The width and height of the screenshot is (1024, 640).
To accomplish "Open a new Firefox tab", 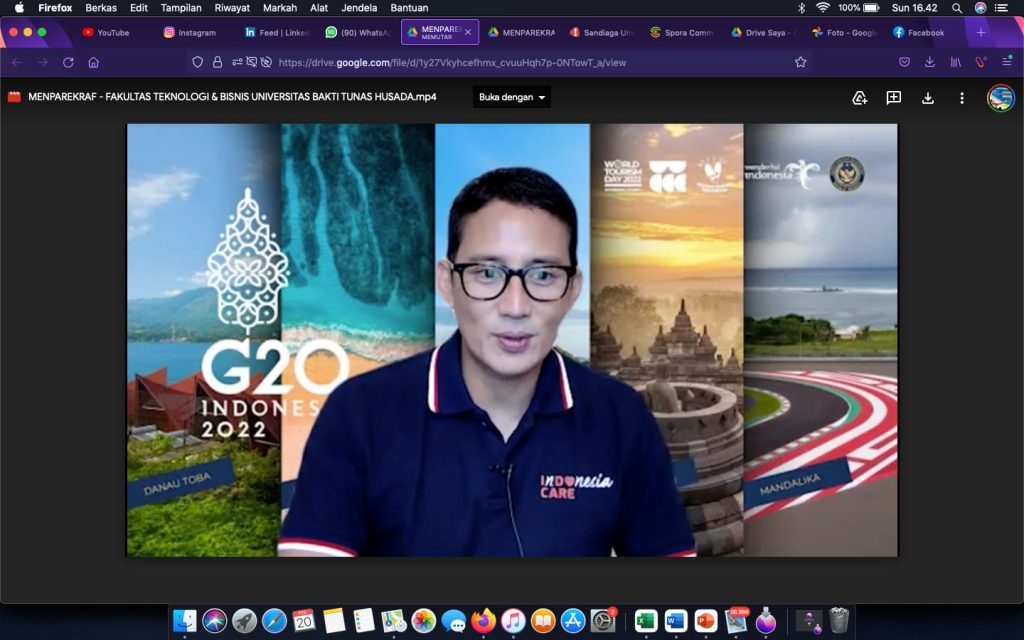I will tap(980, 33).
